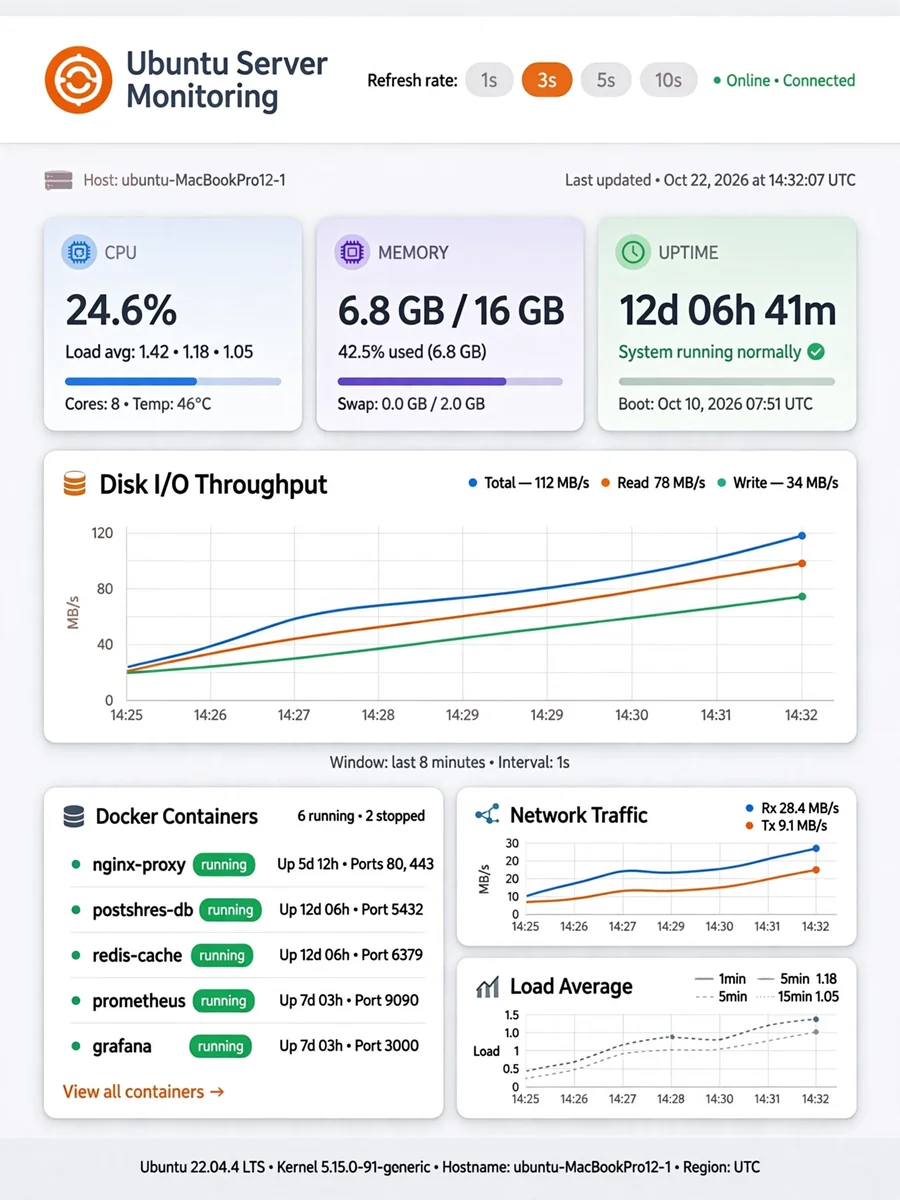Click the green dot before Online • Connected
The image size is (900, 1200).
coord(717,81)
